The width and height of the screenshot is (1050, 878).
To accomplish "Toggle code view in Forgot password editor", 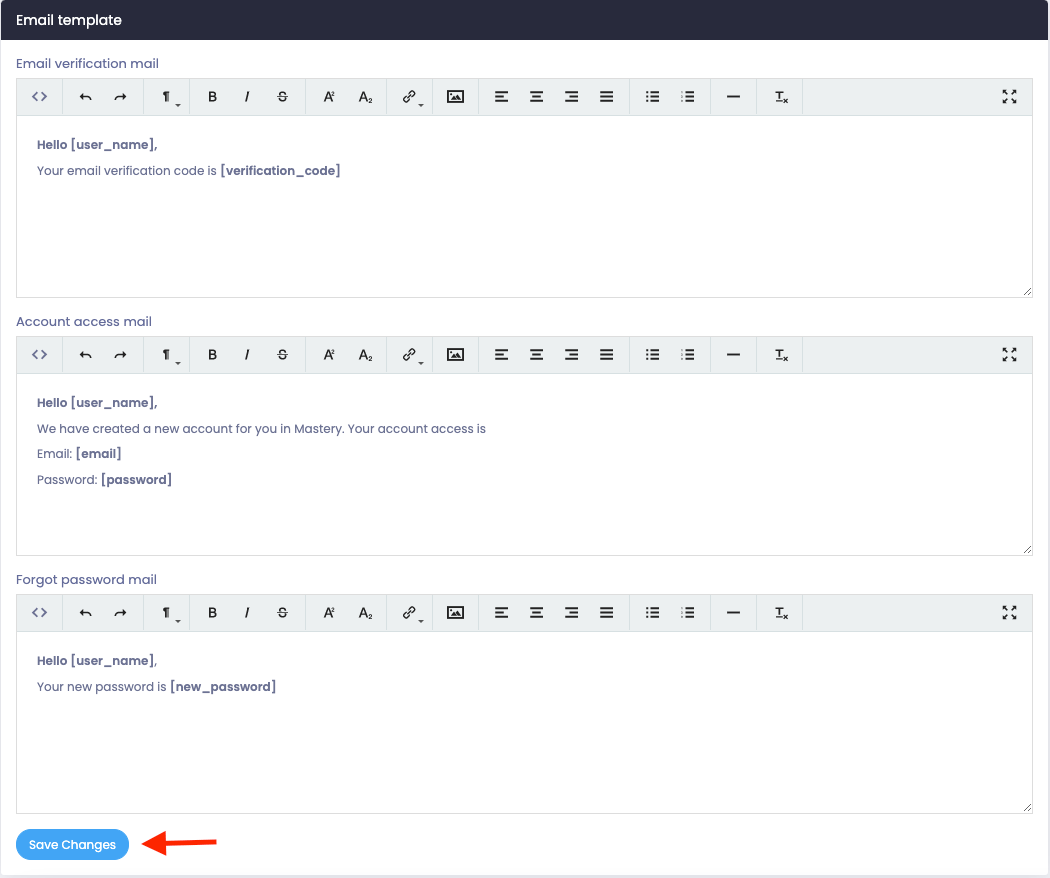I will click(40, 613).
